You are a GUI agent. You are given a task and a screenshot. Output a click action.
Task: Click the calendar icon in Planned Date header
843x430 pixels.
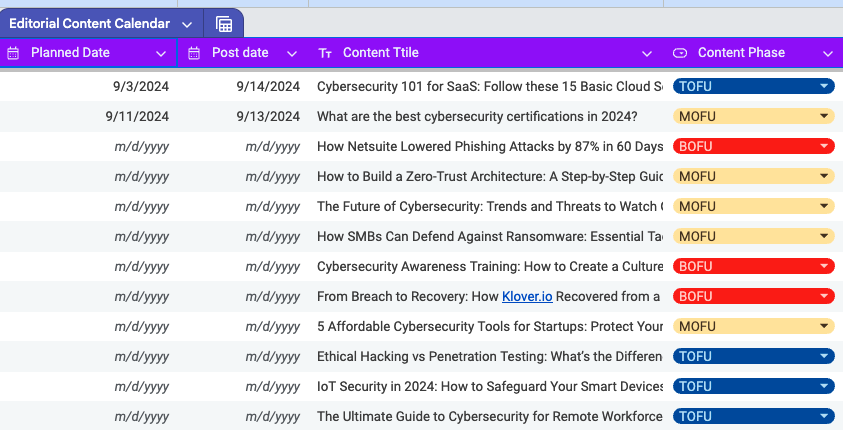coord(14,53)
